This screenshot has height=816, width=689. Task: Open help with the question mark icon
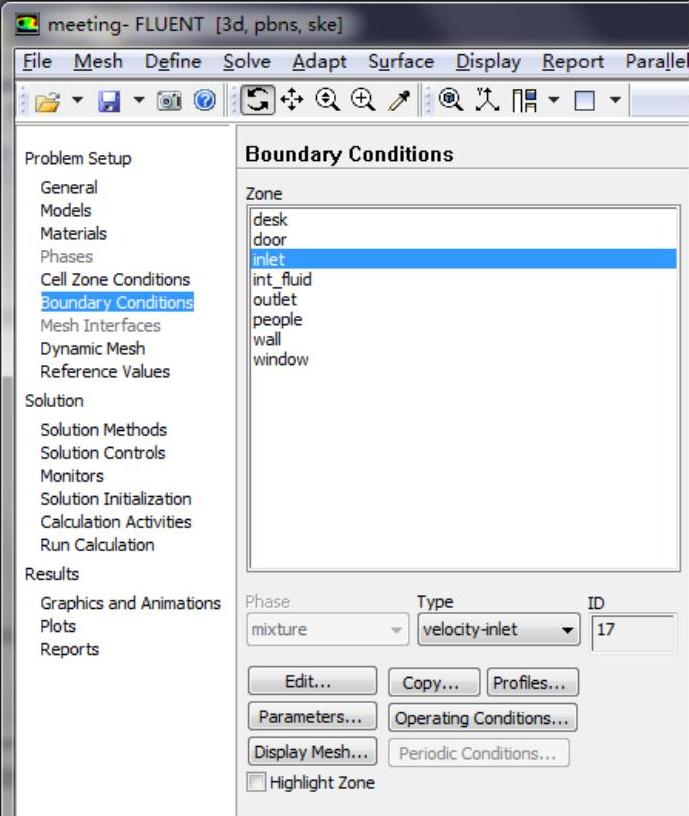204,101
